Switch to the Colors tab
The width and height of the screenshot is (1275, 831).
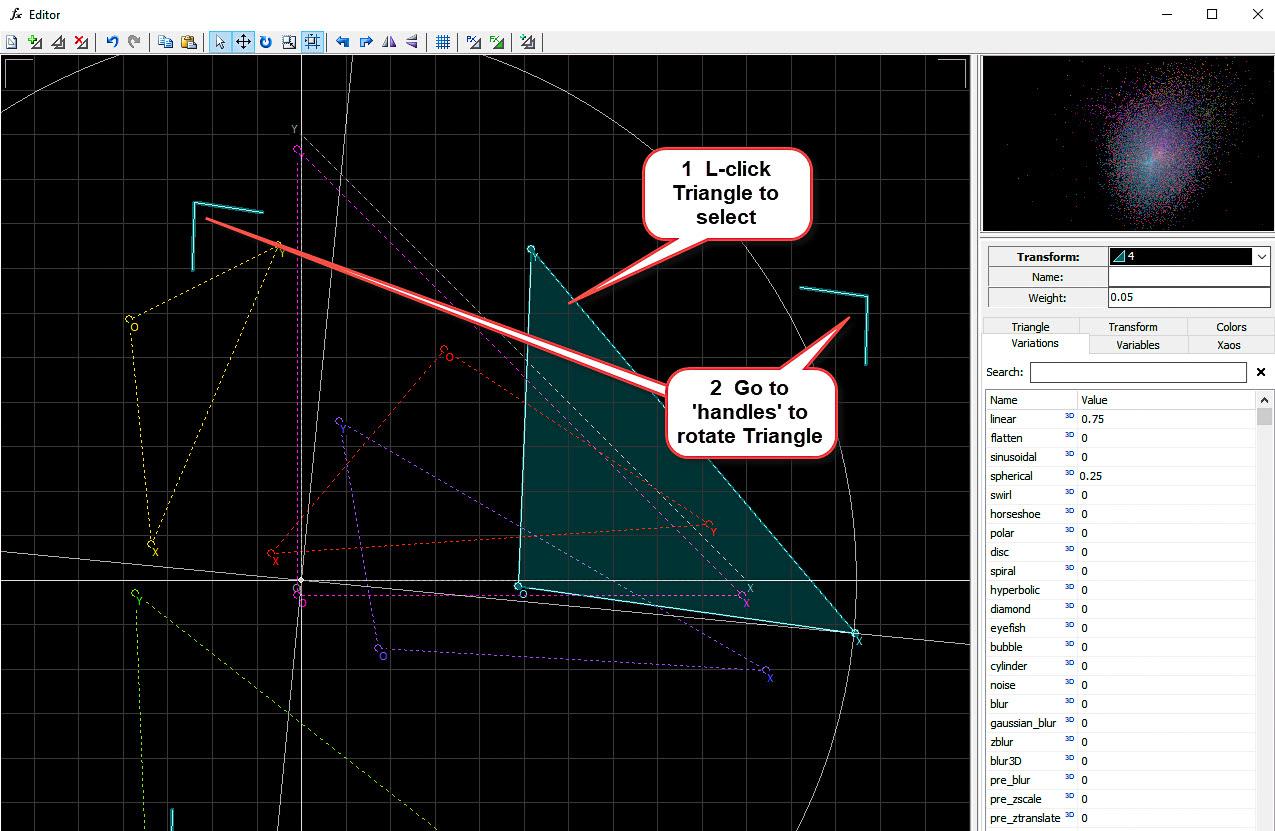1231,327
